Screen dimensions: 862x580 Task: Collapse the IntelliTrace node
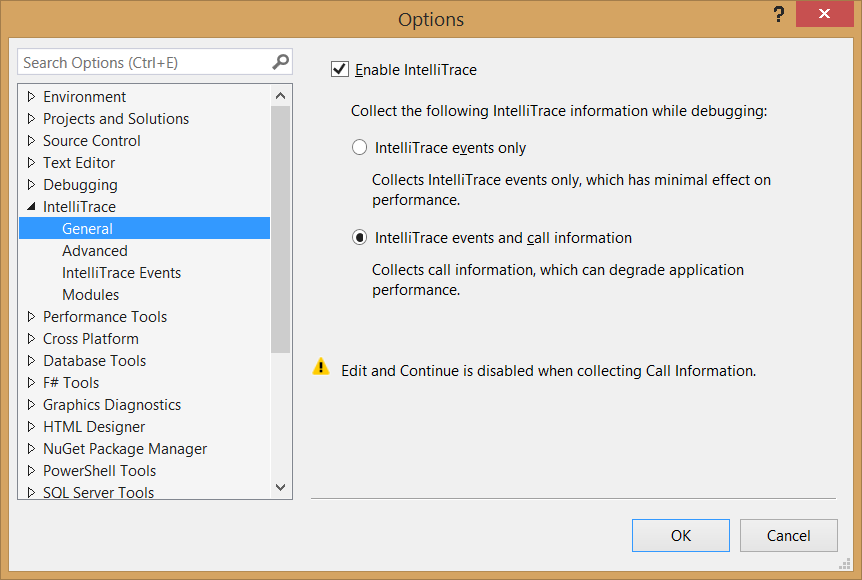click(x=31, y=207)
